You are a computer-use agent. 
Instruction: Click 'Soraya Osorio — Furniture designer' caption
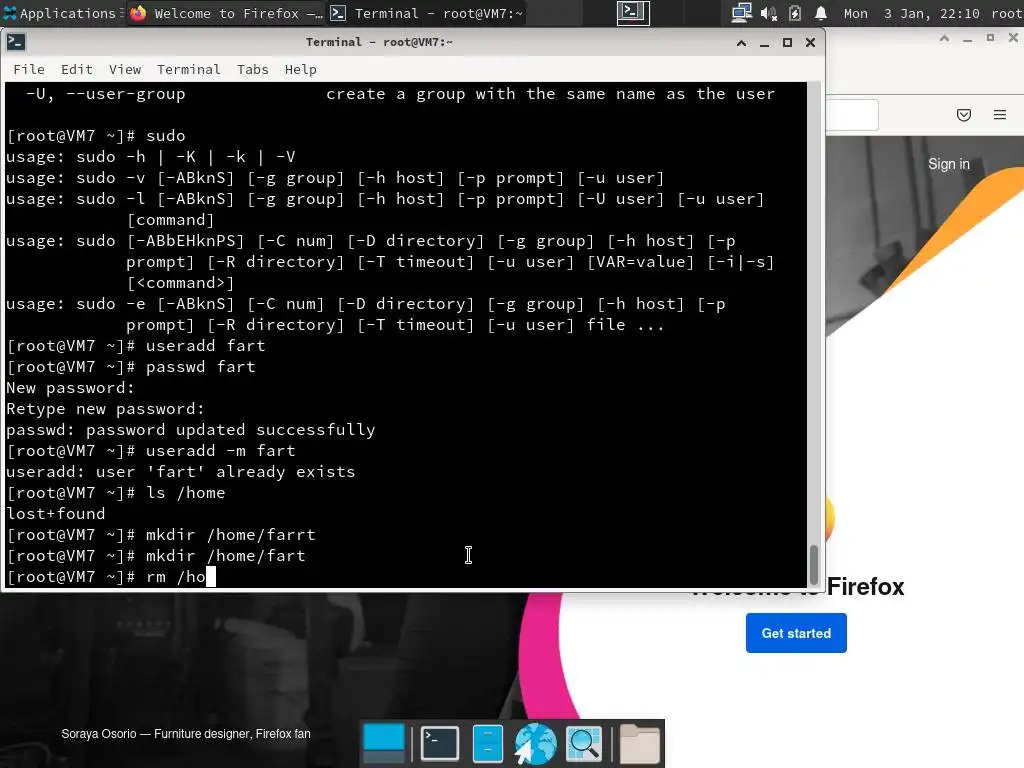[185, 734]
